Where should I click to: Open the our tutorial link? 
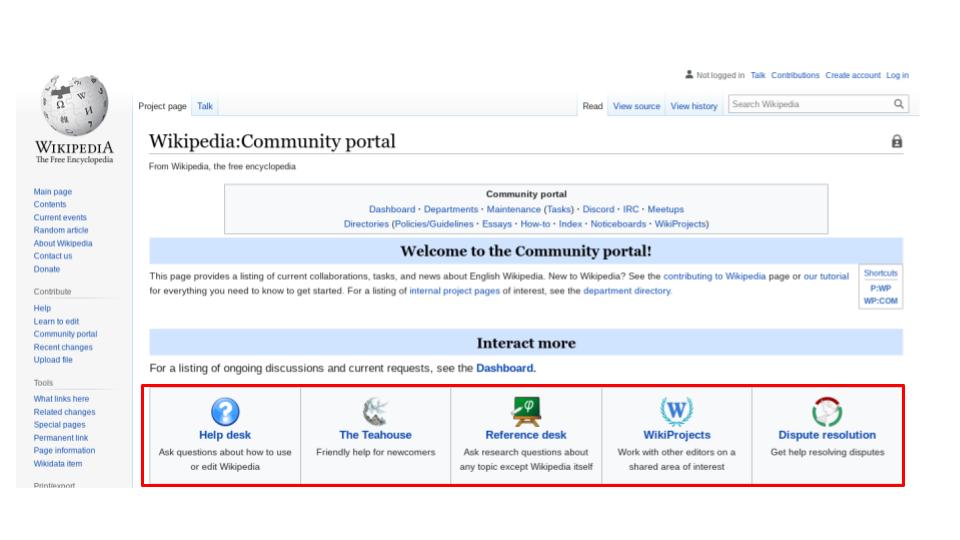826,276
